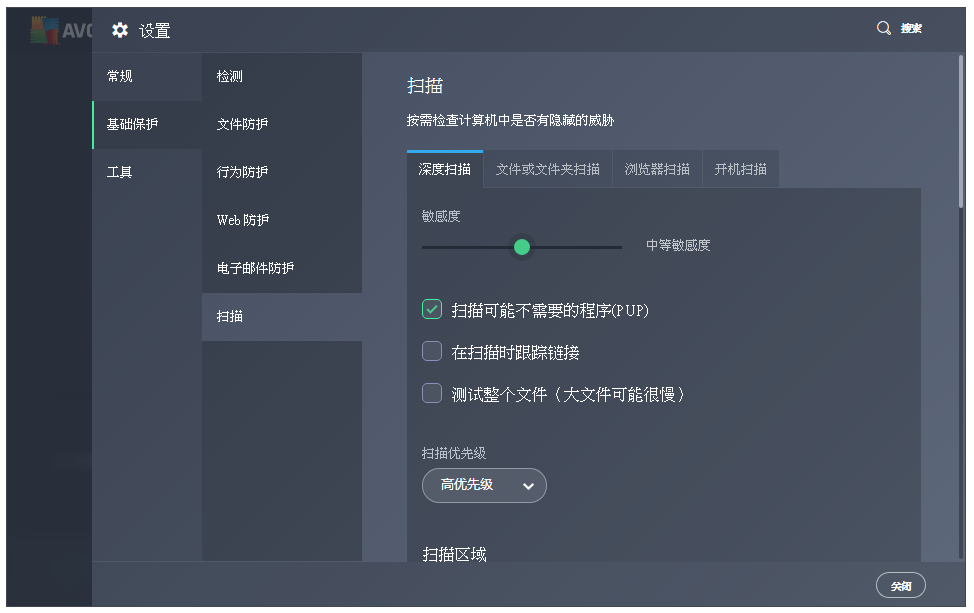Click the search magnifier icon
Image resolution: width=974 pixels, height=613 pixels.
click(884, 29)
